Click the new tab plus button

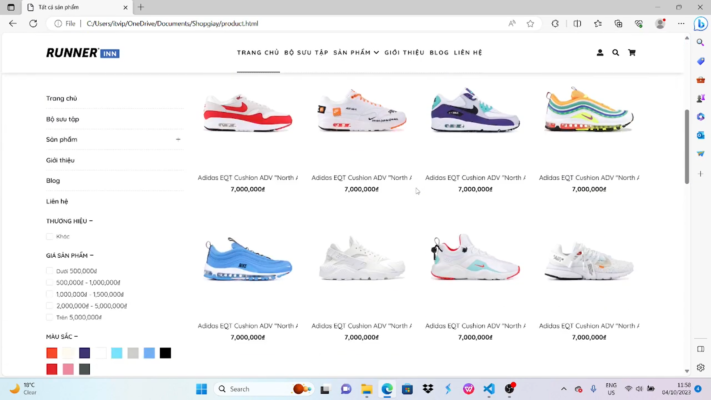click(141, 7)
